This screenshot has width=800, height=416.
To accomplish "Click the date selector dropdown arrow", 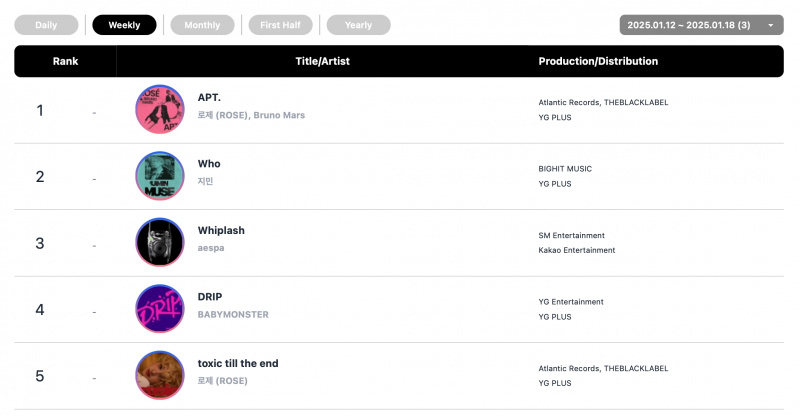I will coord(771,25).
